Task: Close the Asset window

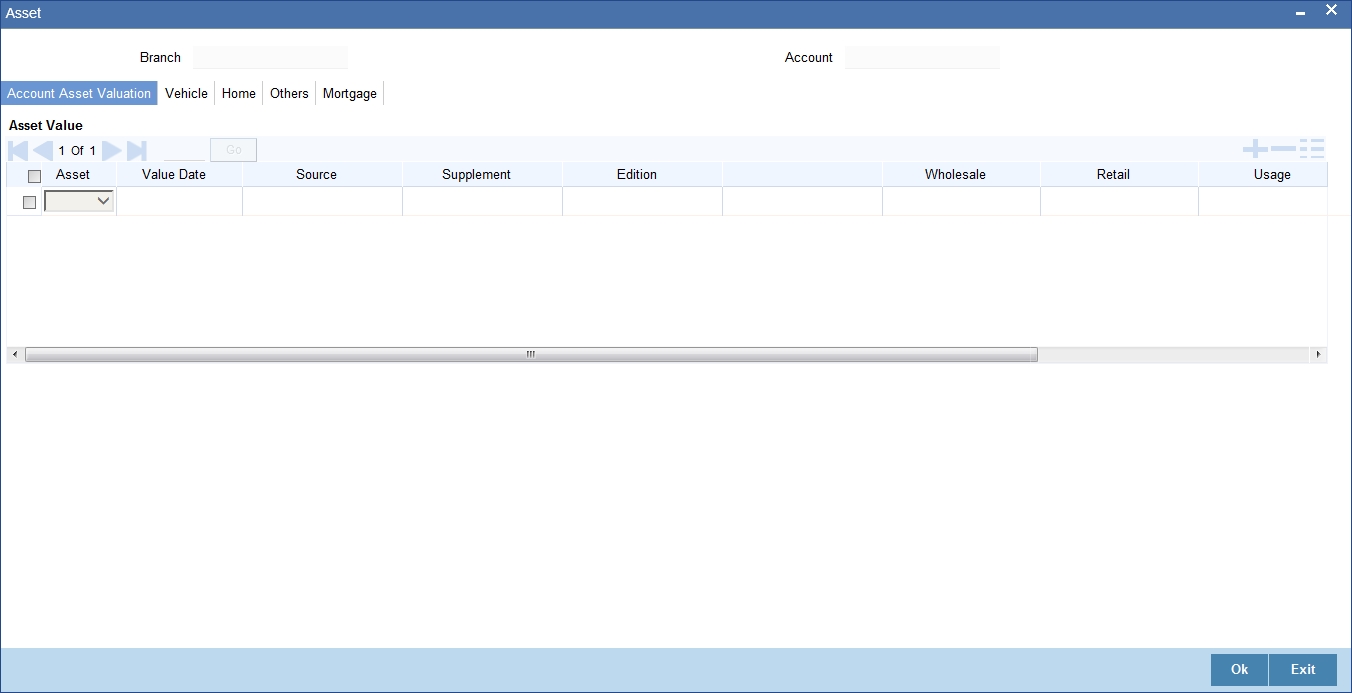Action: [1331, 10]
